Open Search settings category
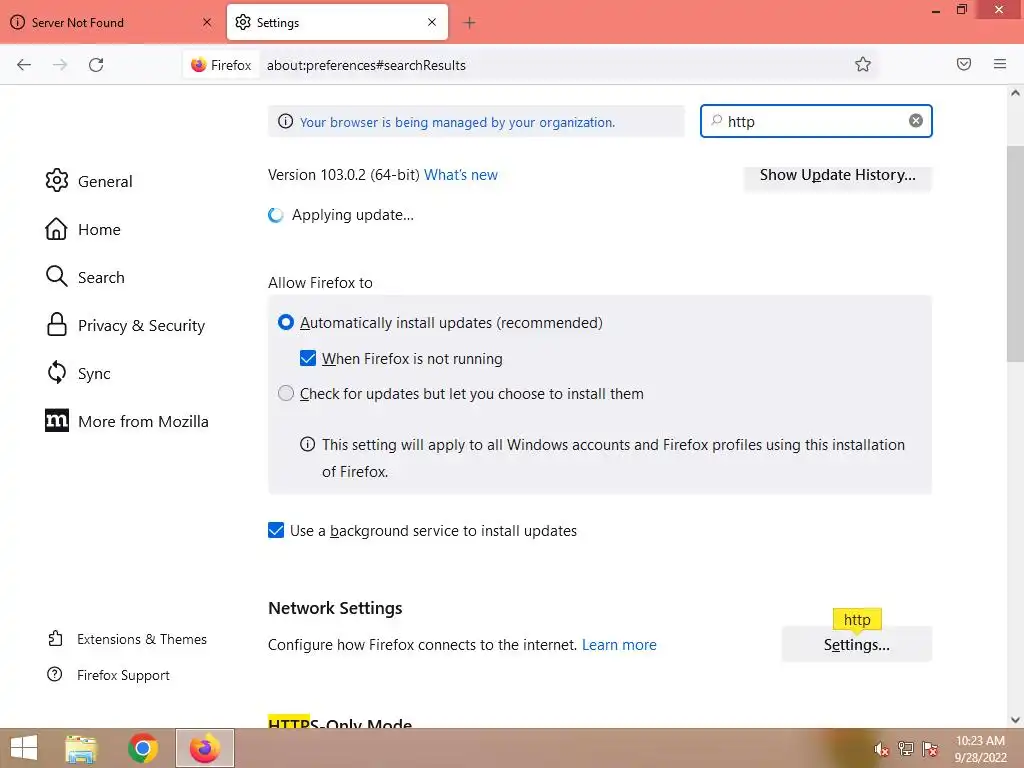Screen dimensions: 1024x768 coord(85,277)
